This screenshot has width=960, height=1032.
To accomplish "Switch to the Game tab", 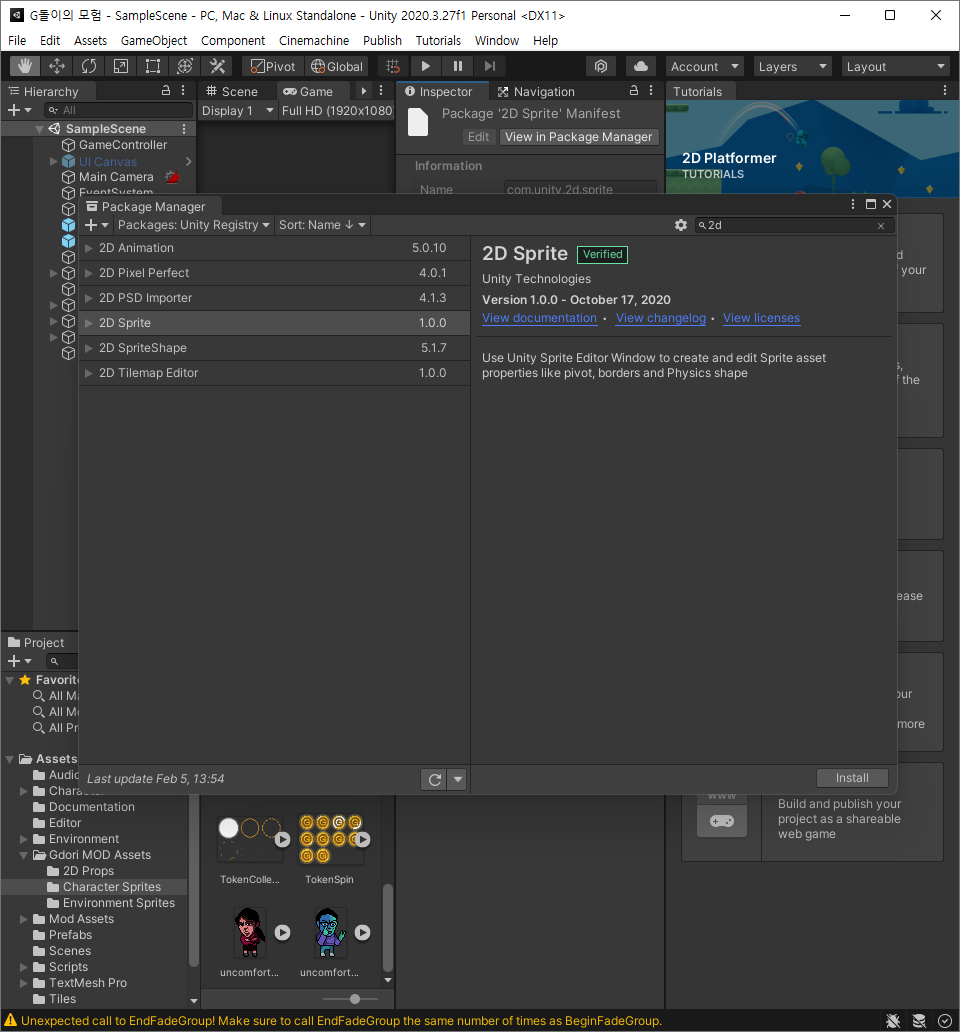I will 309,91.
